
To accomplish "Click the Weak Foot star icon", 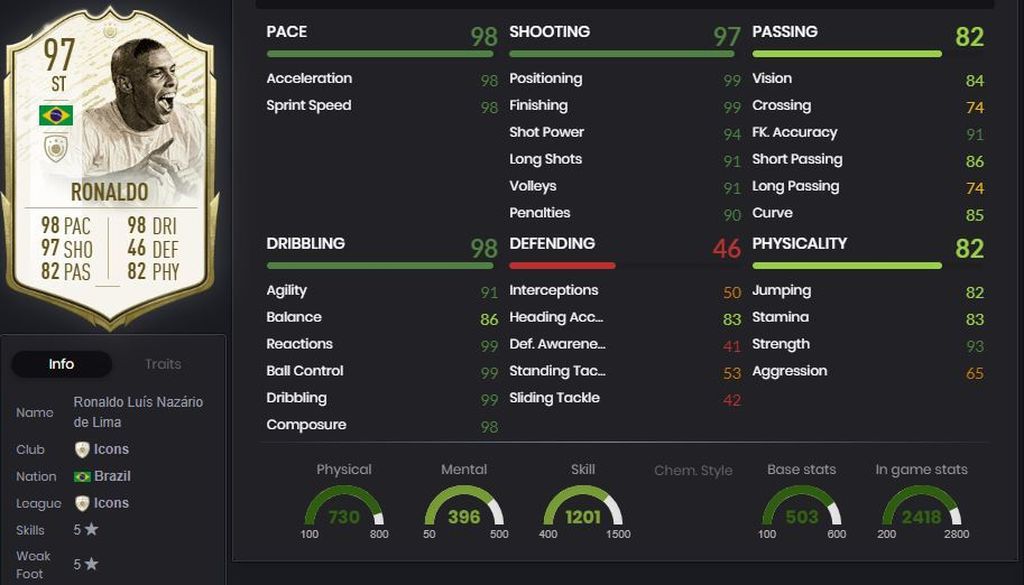I will click(x=91, y=563).
